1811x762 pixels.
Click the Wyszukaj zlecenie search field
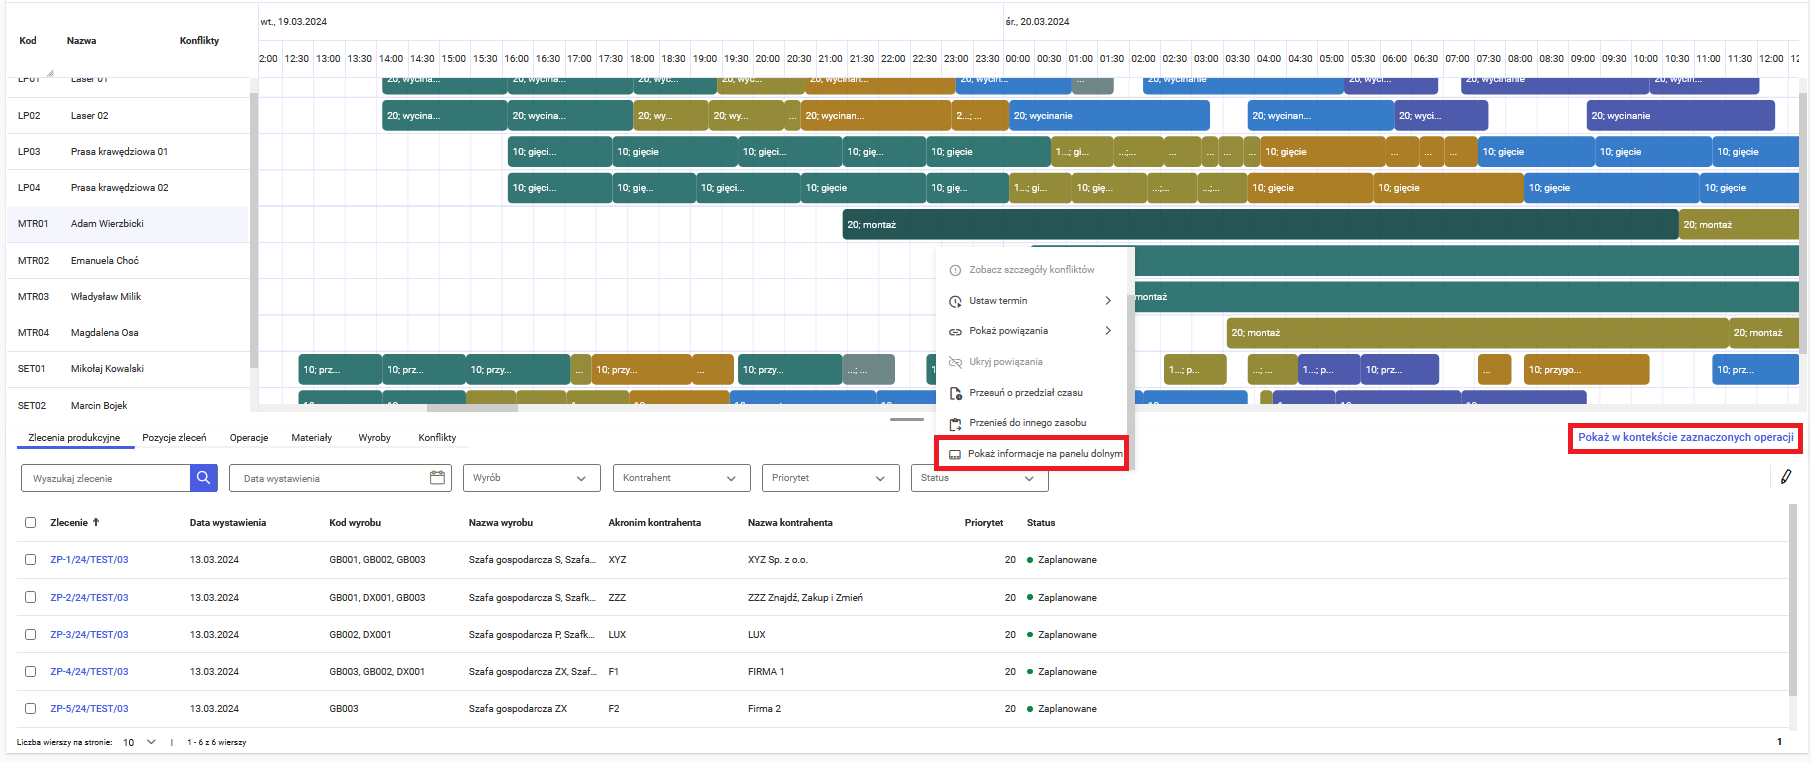[106, 478]
